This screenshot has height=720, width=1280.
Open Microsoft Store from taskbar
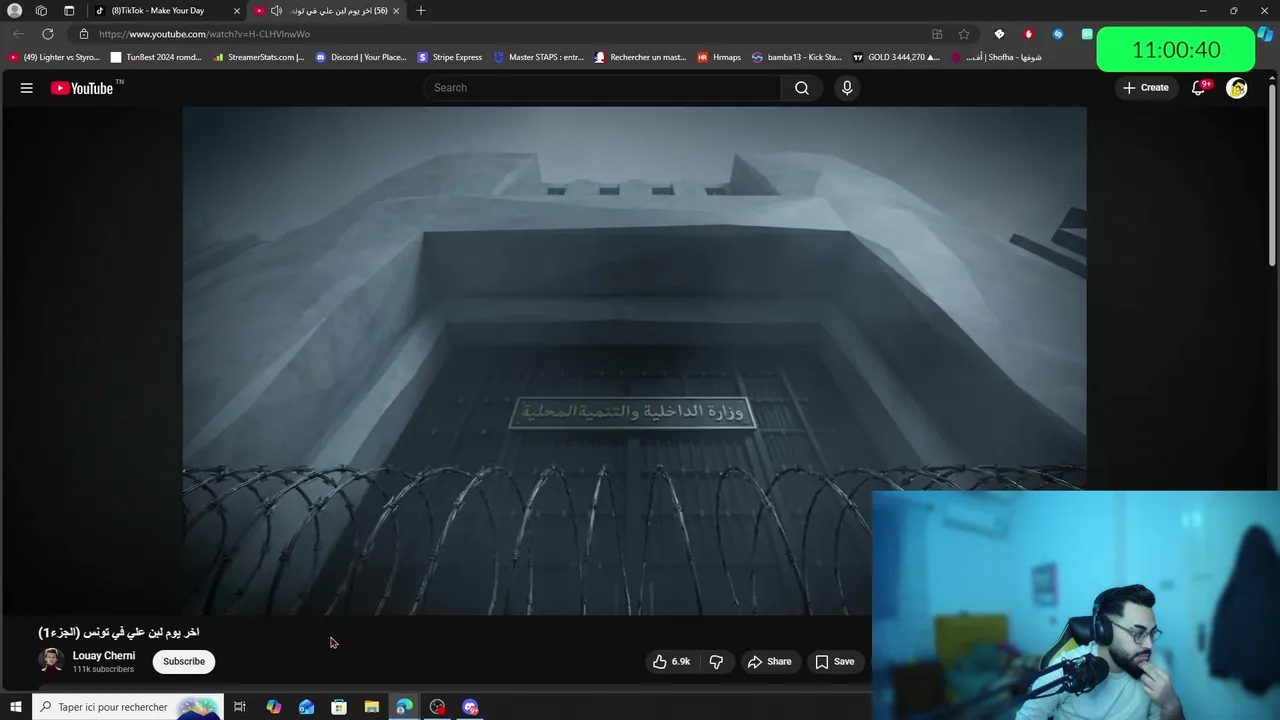coord(339,707)
